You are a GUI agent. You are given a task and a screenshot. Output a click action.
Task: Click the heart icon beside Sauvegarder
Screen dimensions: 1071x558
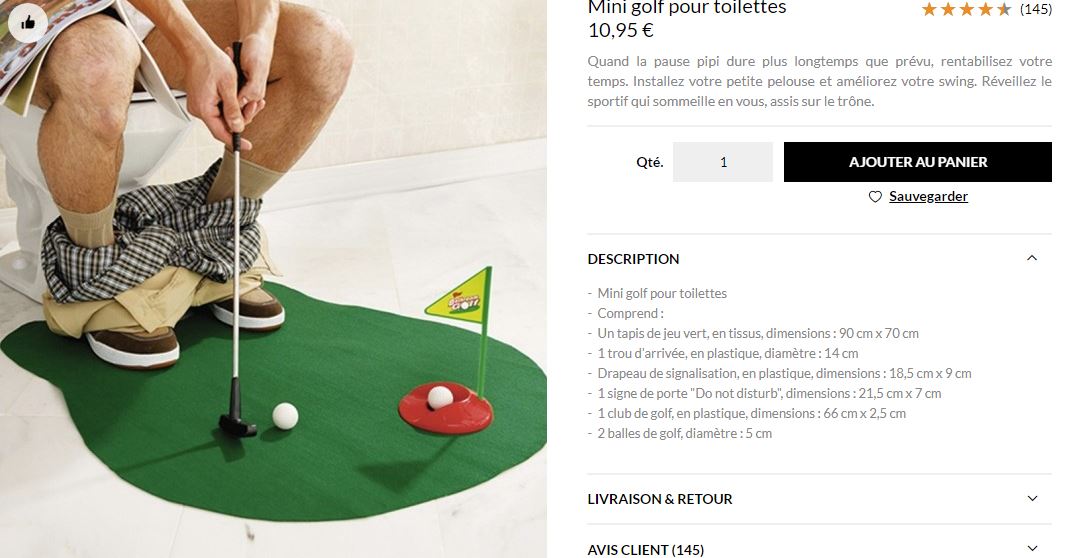[875, 197]
